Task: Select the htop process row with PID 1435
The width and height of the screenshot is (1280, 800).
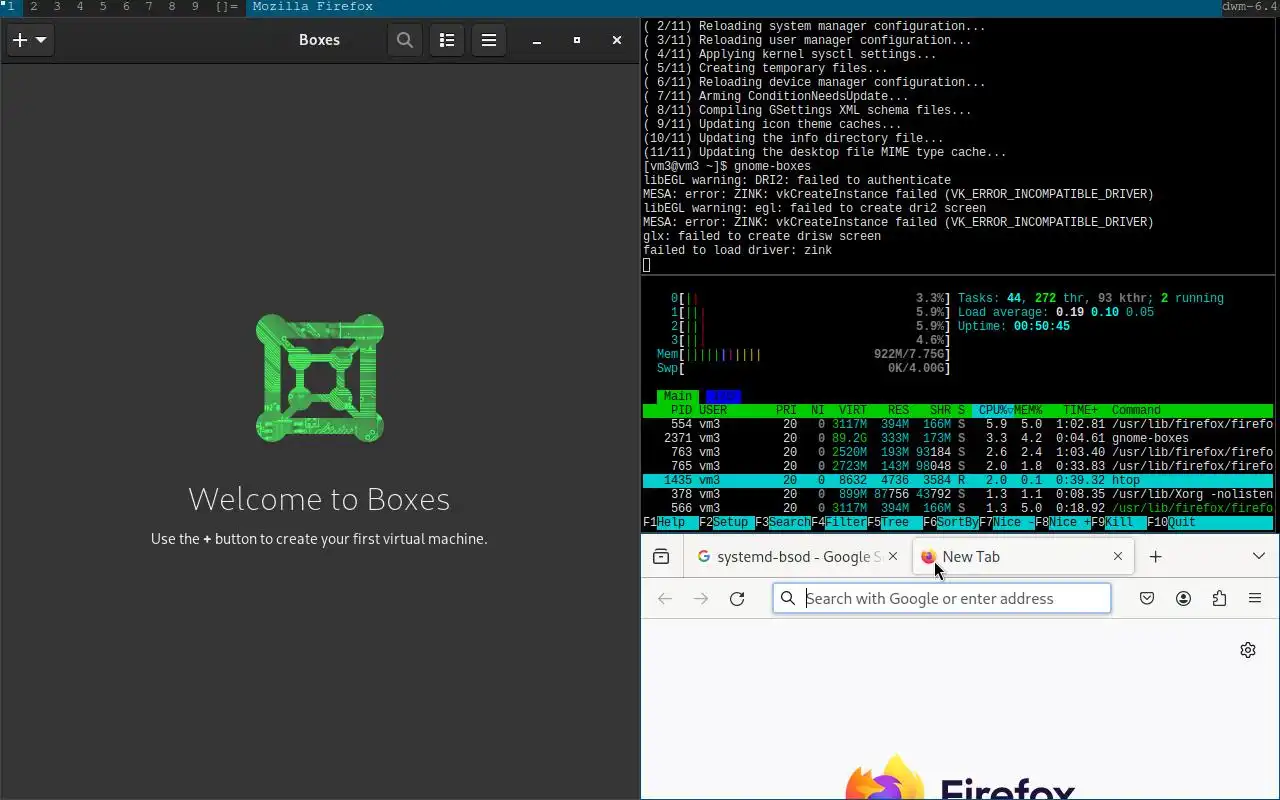Action: [957, 480]
